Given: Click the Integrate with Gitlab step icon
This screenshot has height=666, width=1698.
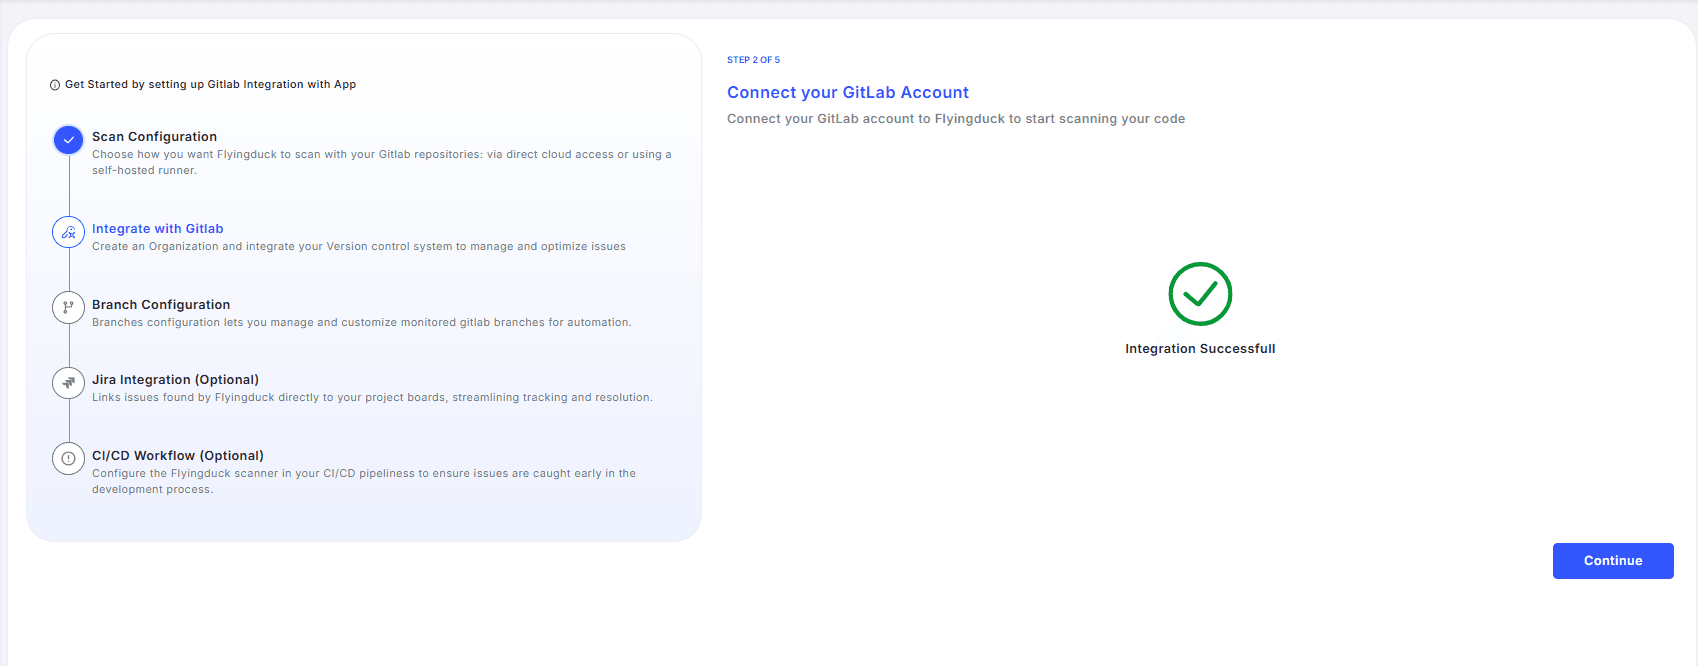Looking at the screenshot, I should click(x=68, y=232).
